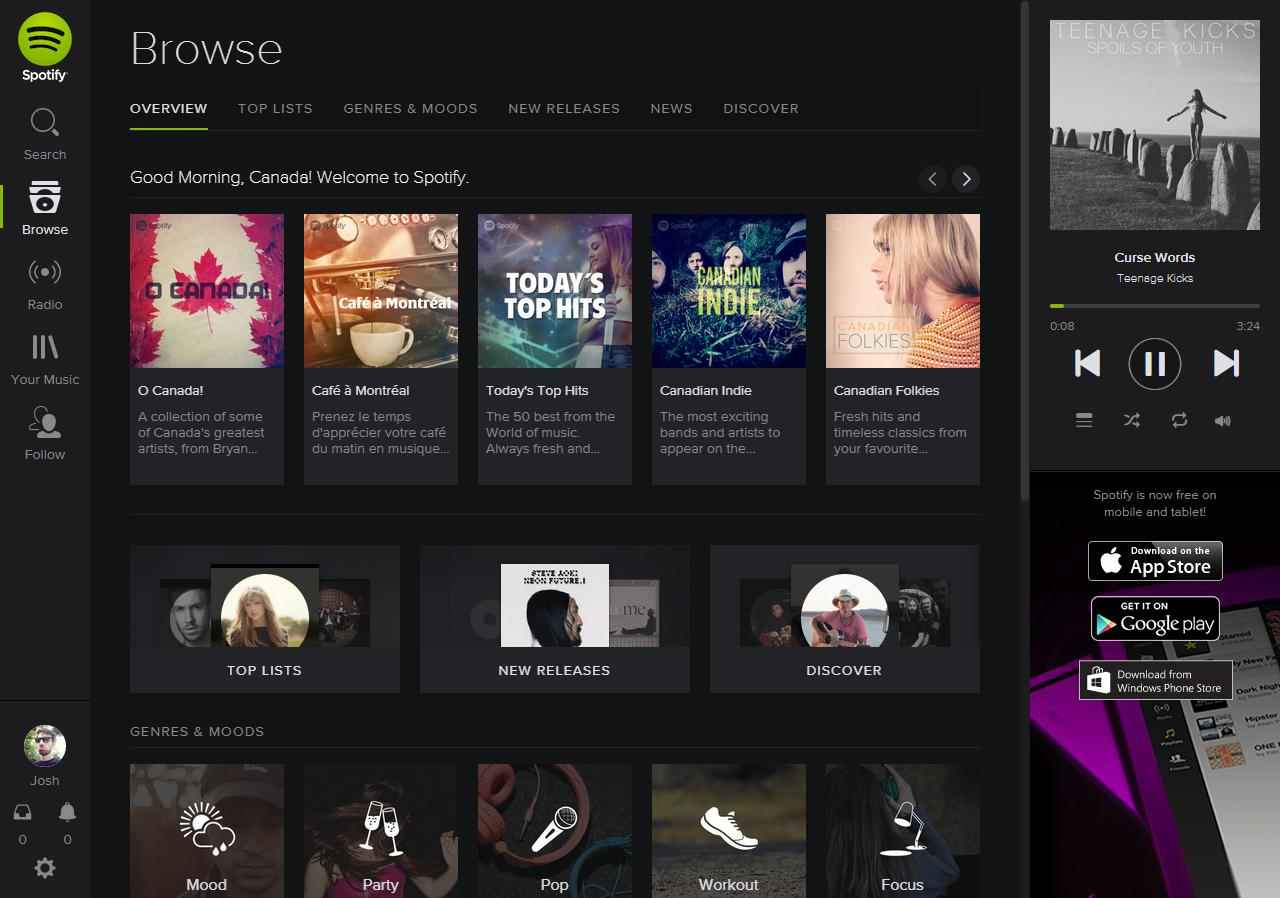Pause the current song
This screenshot has width=1280, height=898.
tap(1155, 363)
